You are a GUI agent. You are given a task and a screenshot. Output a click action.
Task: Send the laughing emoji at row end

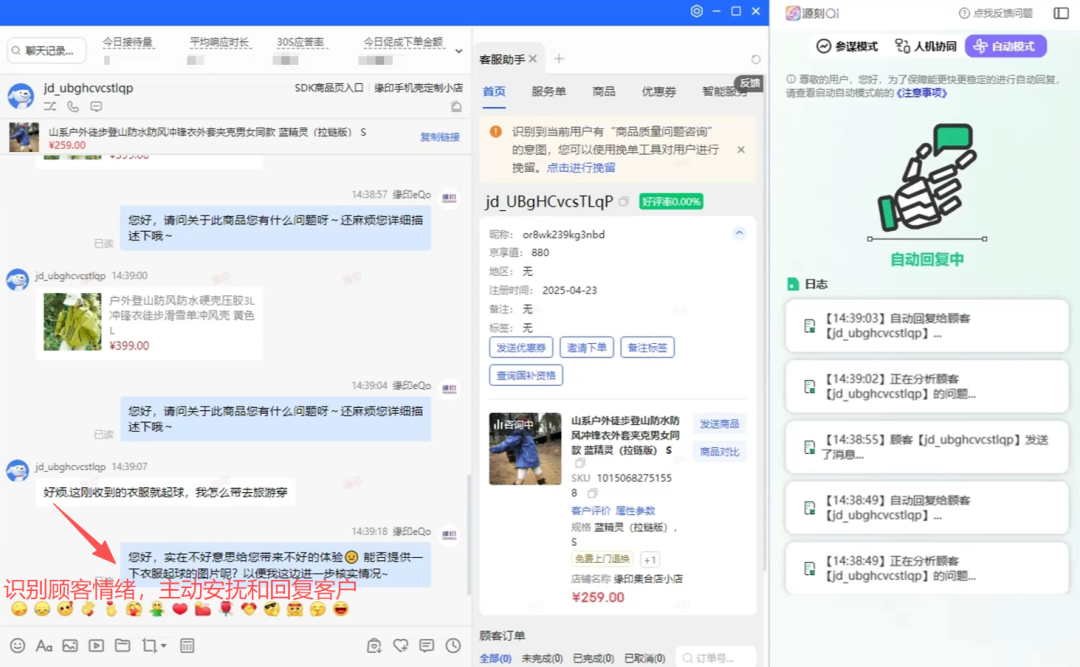click(x=341, y=609)
